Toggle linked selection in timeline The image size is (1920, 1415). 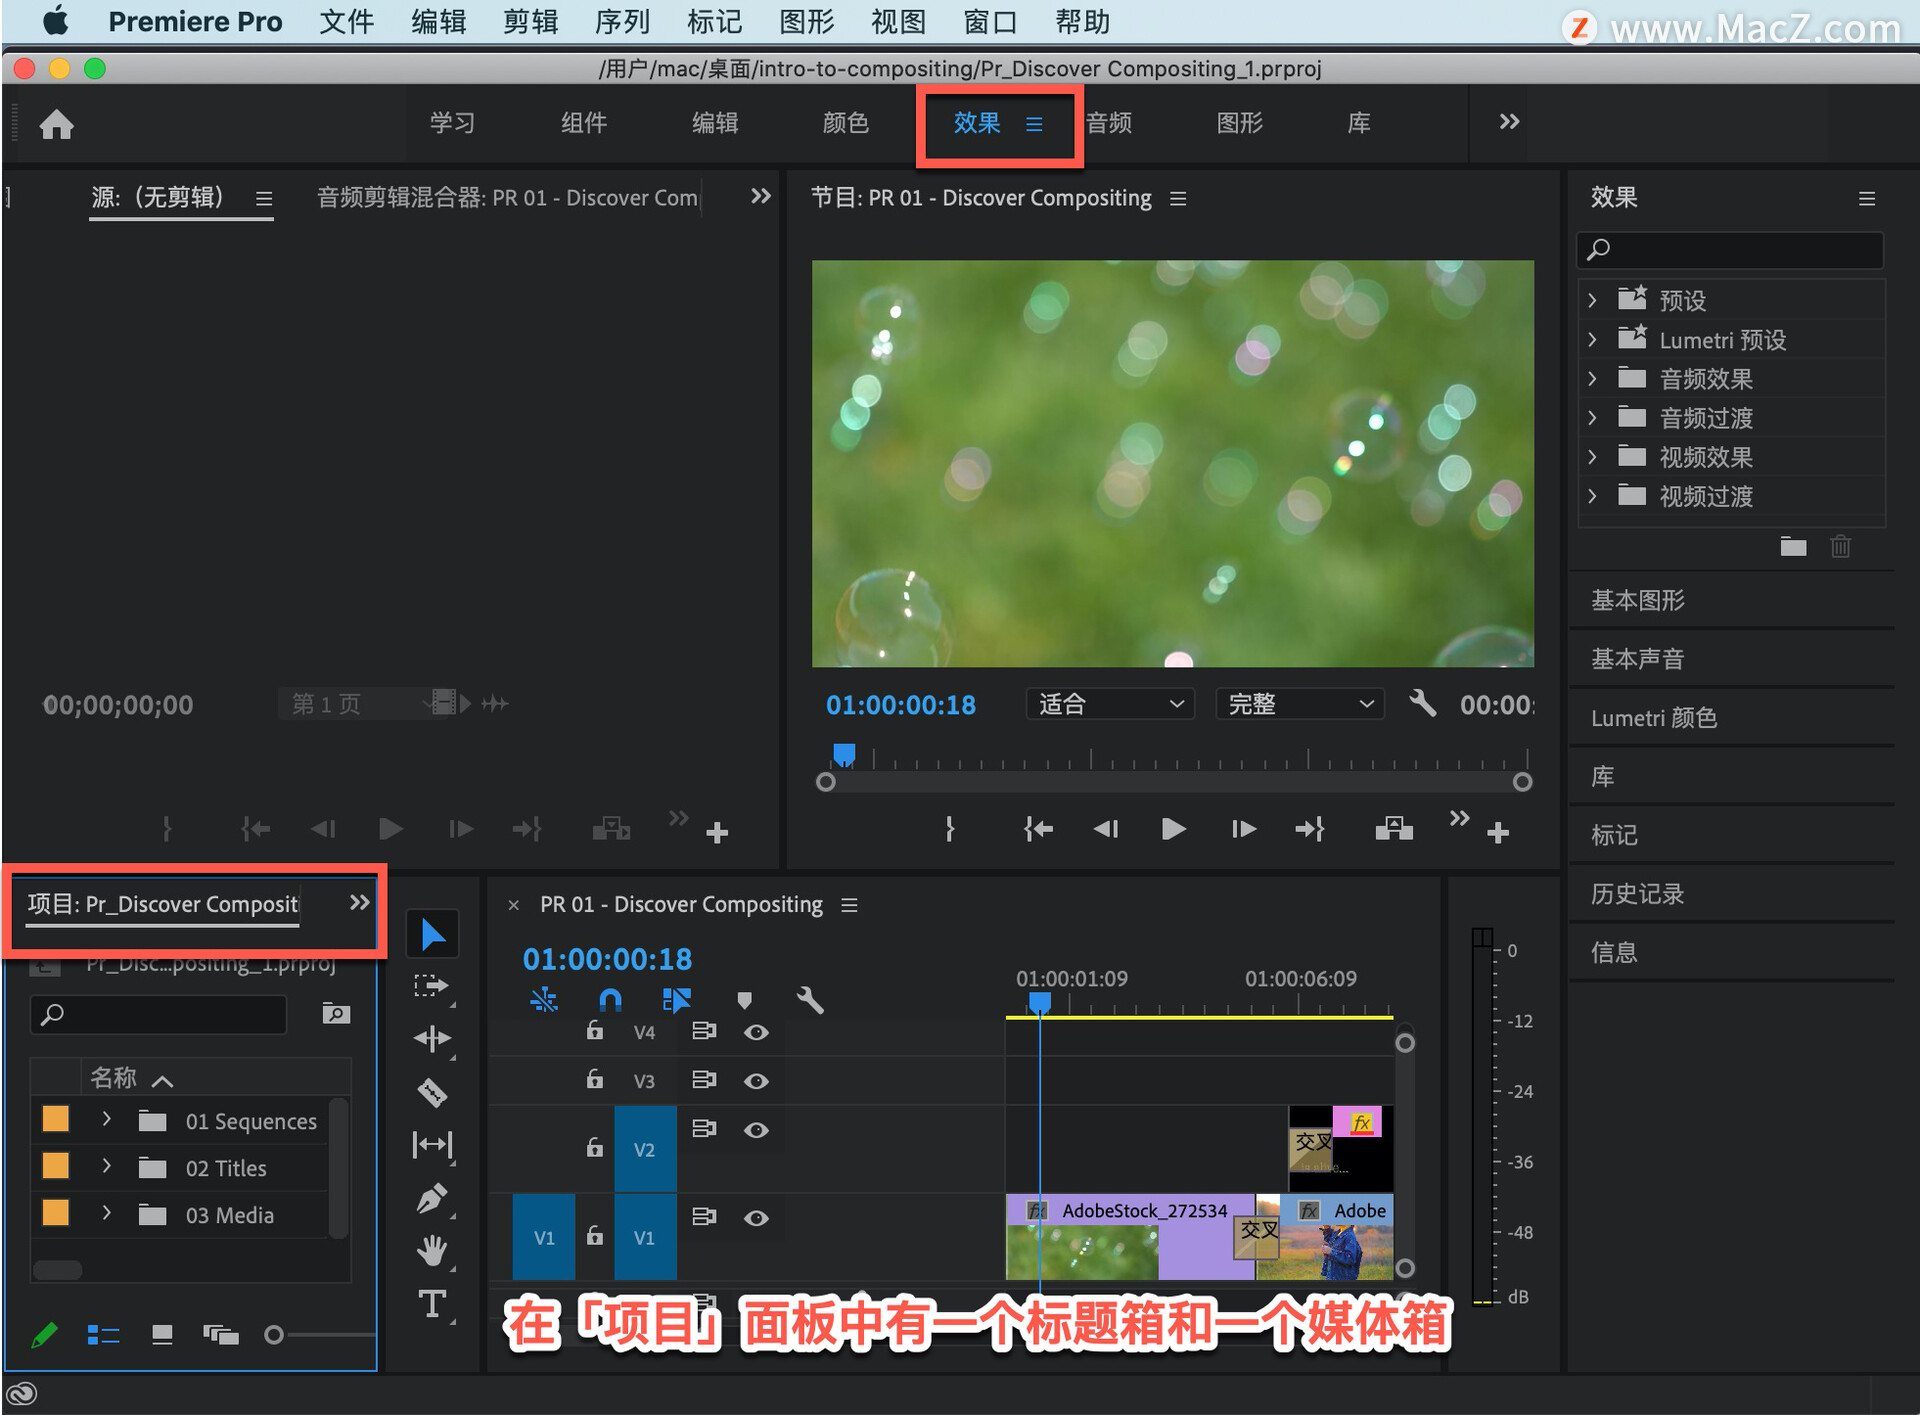(x=677, y=1000)
